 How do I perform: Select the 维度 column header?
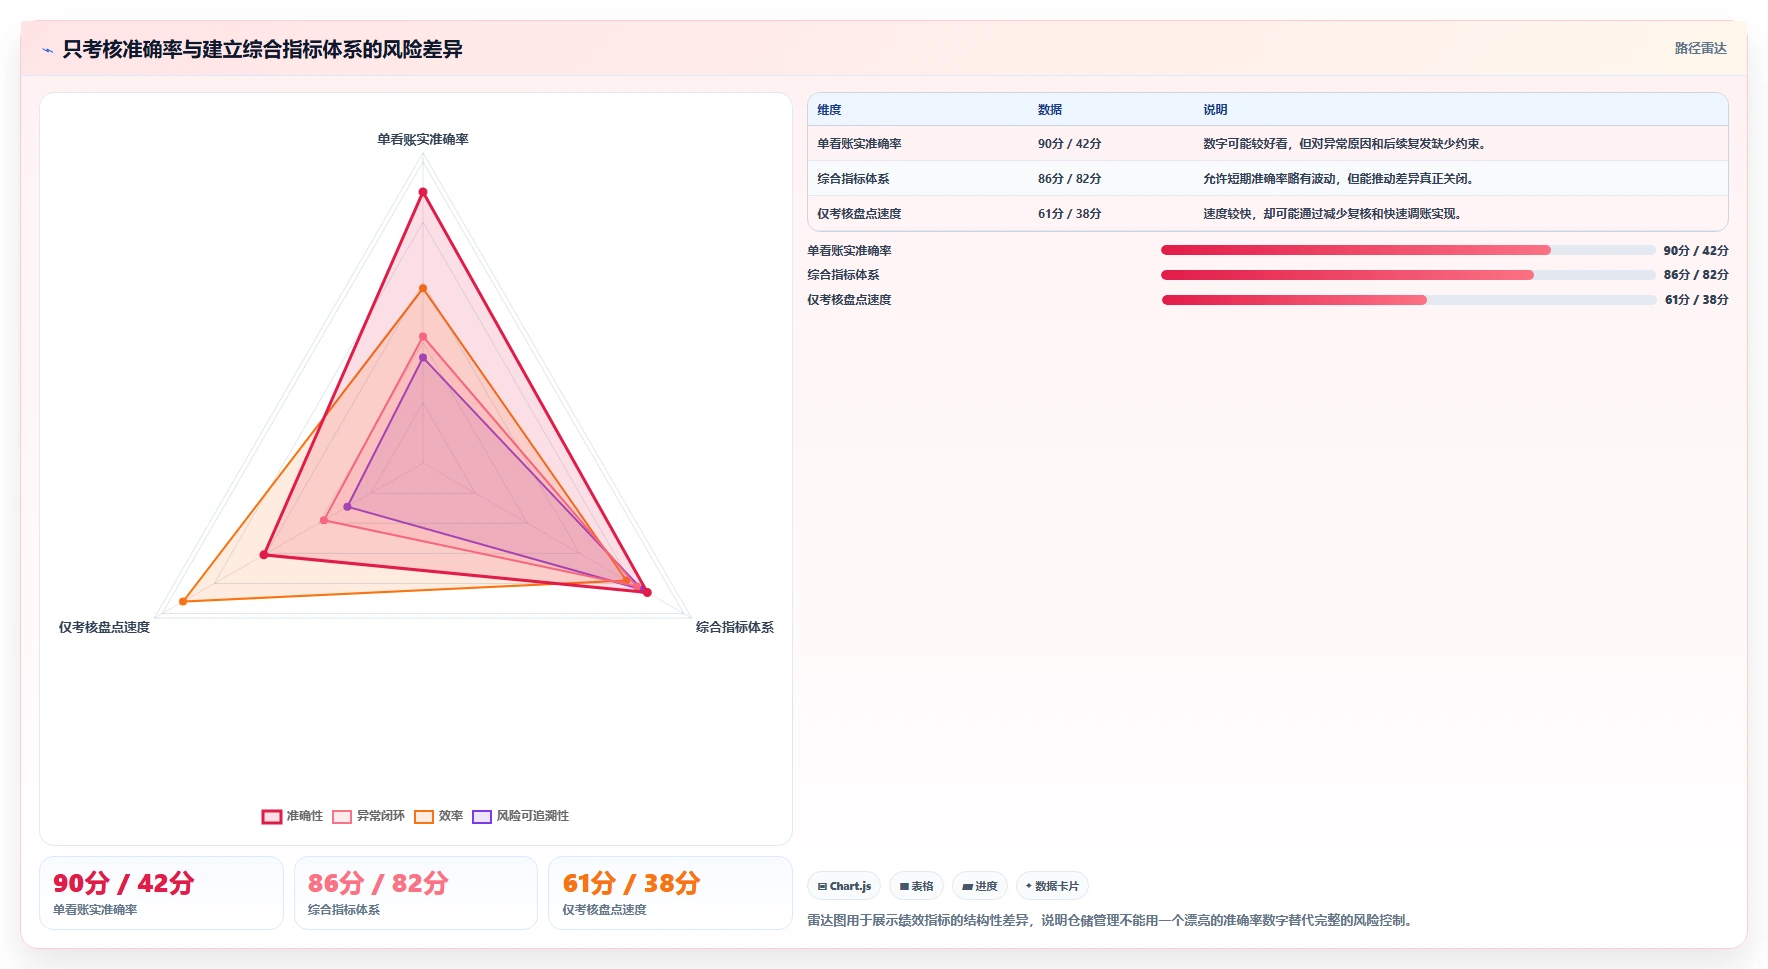(829, 110)
